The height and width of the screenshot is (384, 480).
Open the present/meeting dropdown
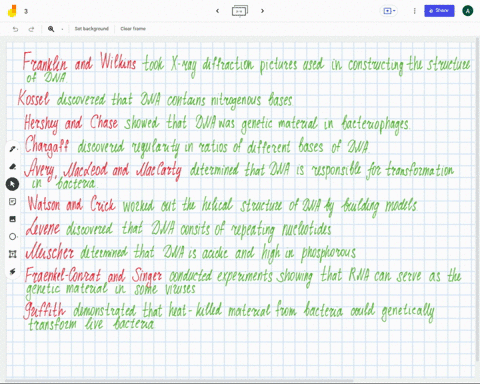[x=389, y=11]
